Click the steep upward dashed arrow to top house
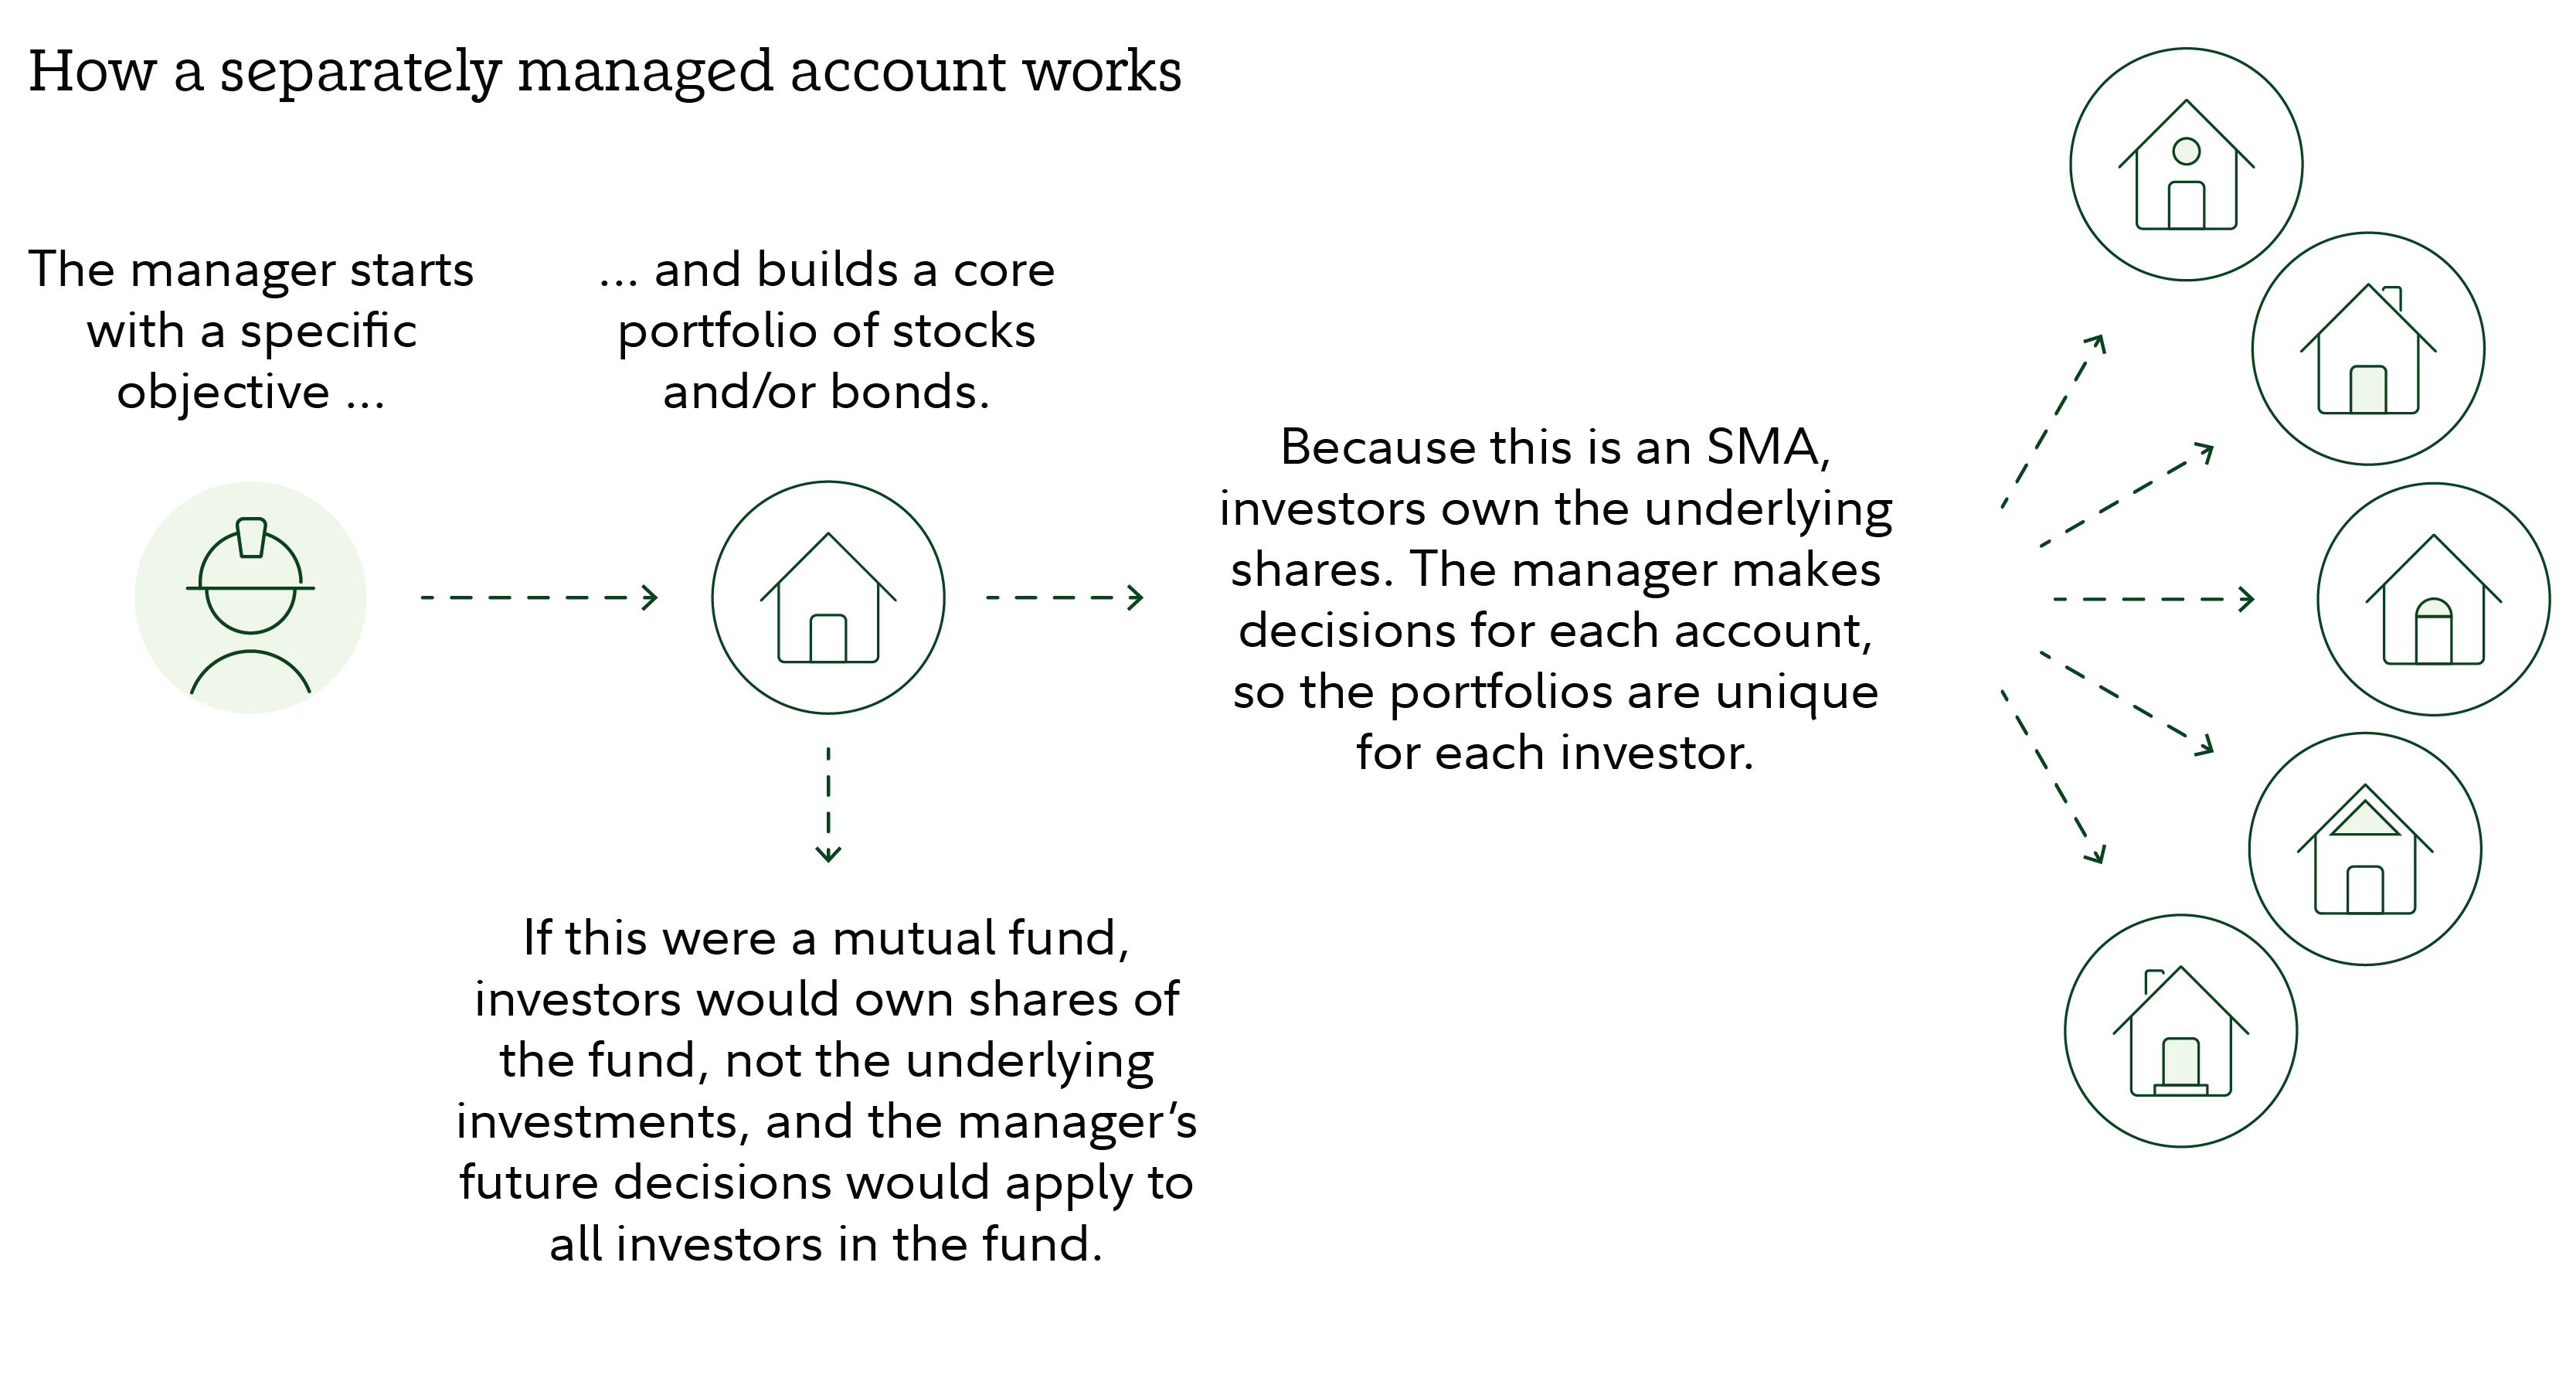The image size is (2576, 1385). click(2054, 421)
